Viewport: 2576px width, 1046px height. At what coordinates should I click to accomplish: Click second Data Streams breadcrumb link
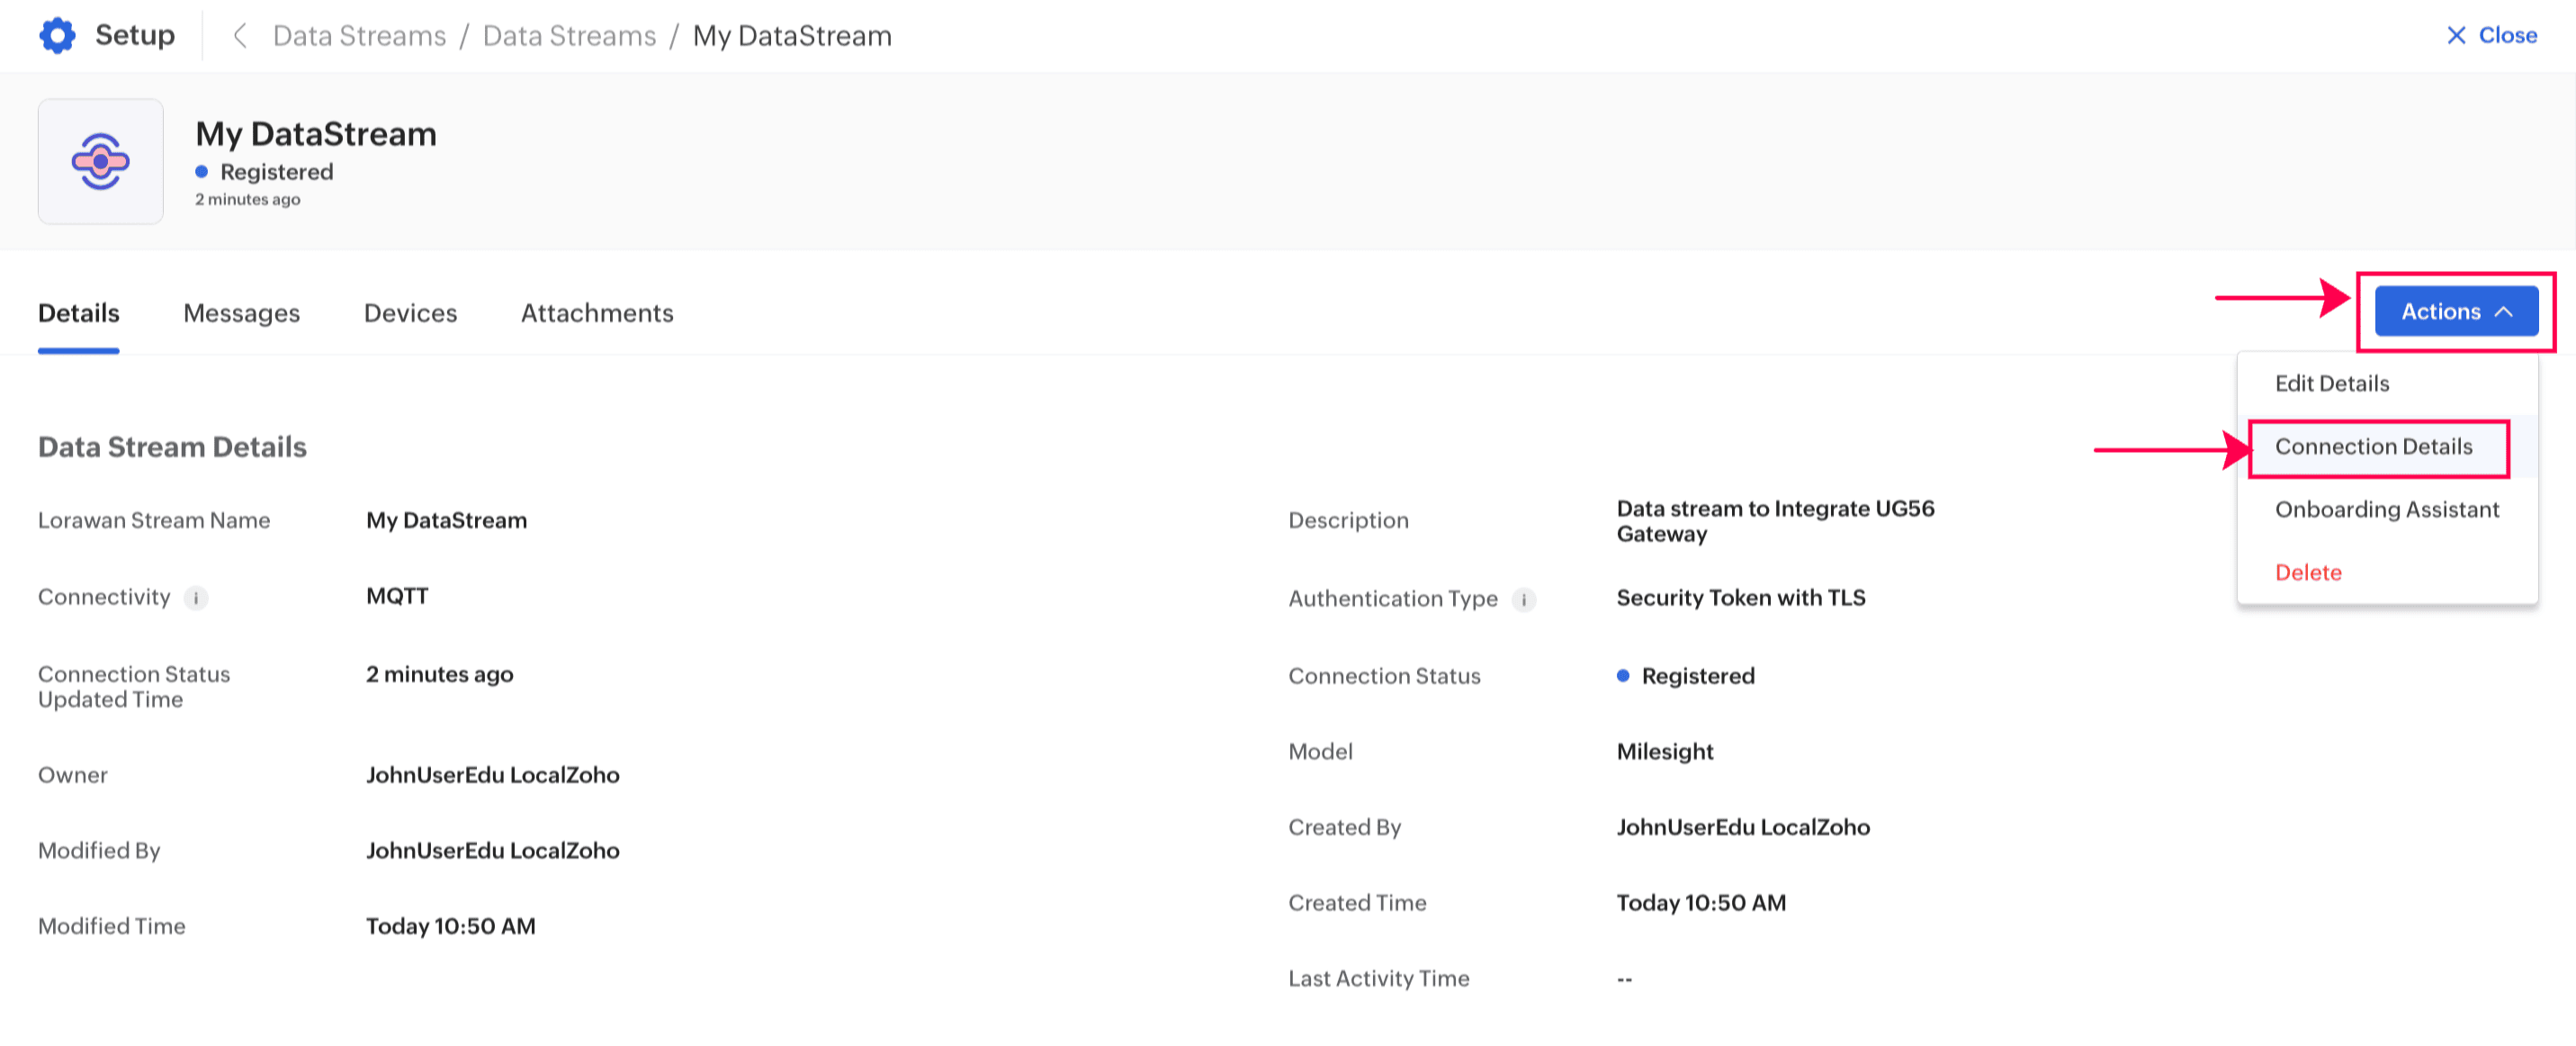[569, 36]
